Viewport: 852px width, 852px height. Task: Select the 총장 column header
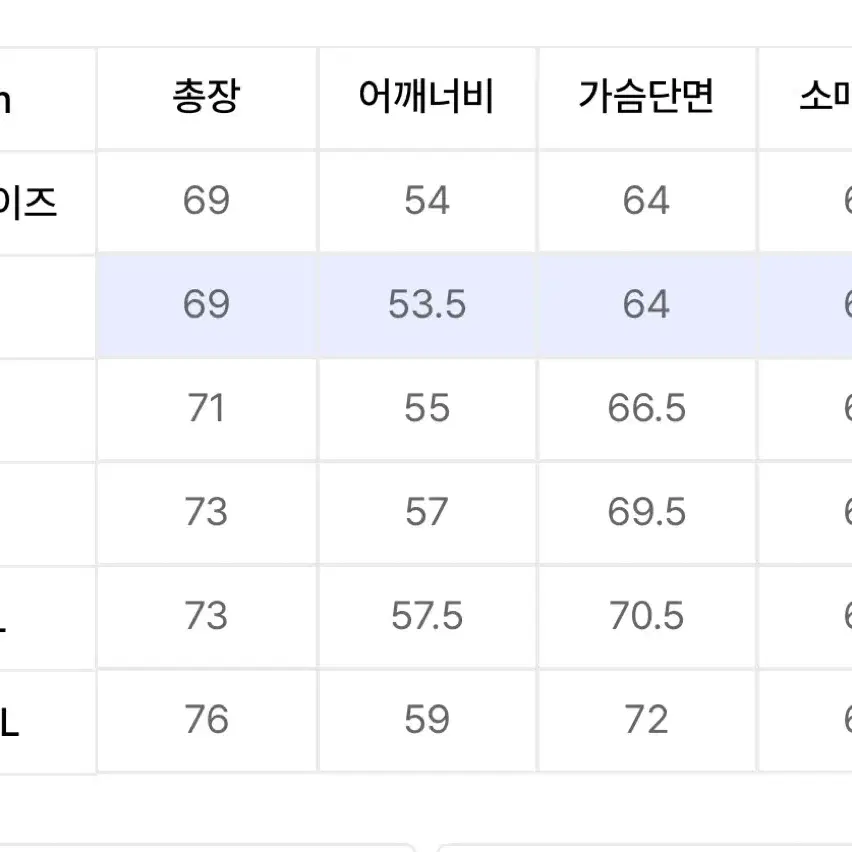click(206, 98)
